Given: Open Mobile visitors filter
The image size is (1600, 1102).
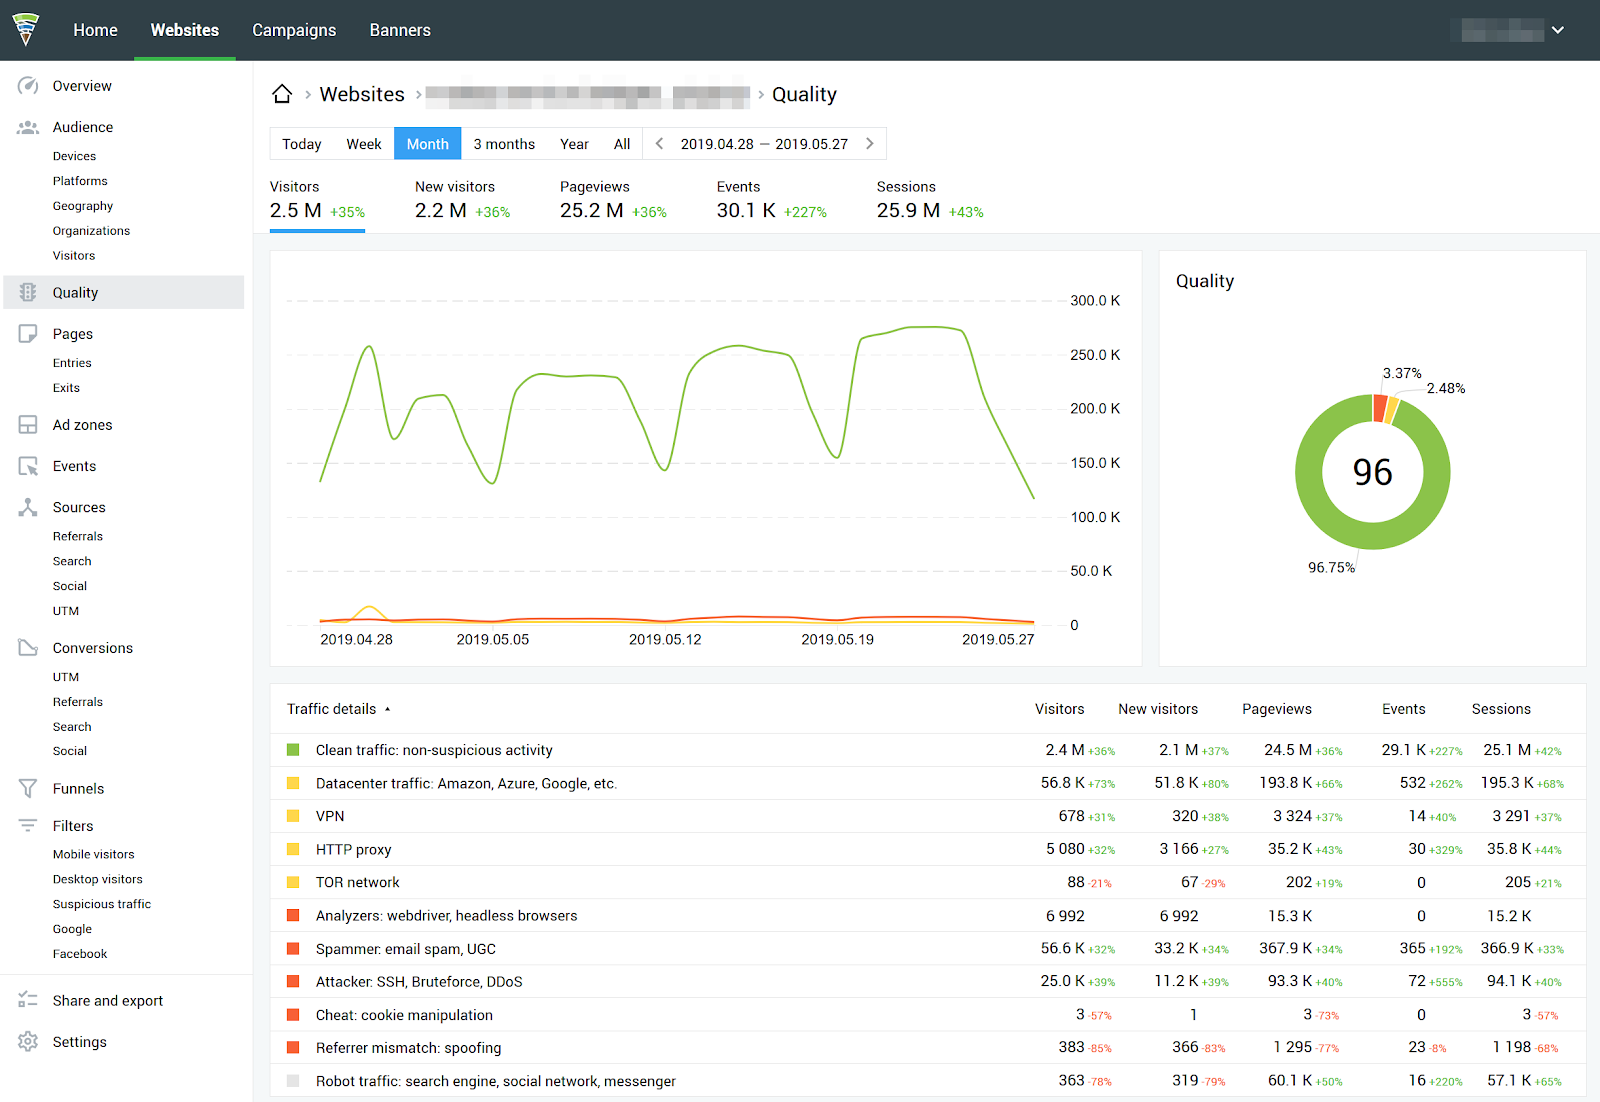Looking at the screenshot, I should [93, 854].
